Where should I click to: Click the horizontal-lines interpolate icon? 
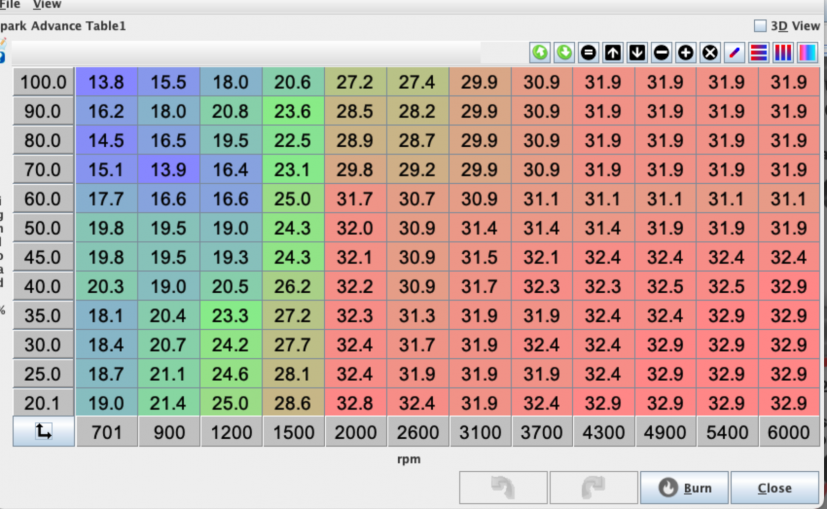point(758,52)
